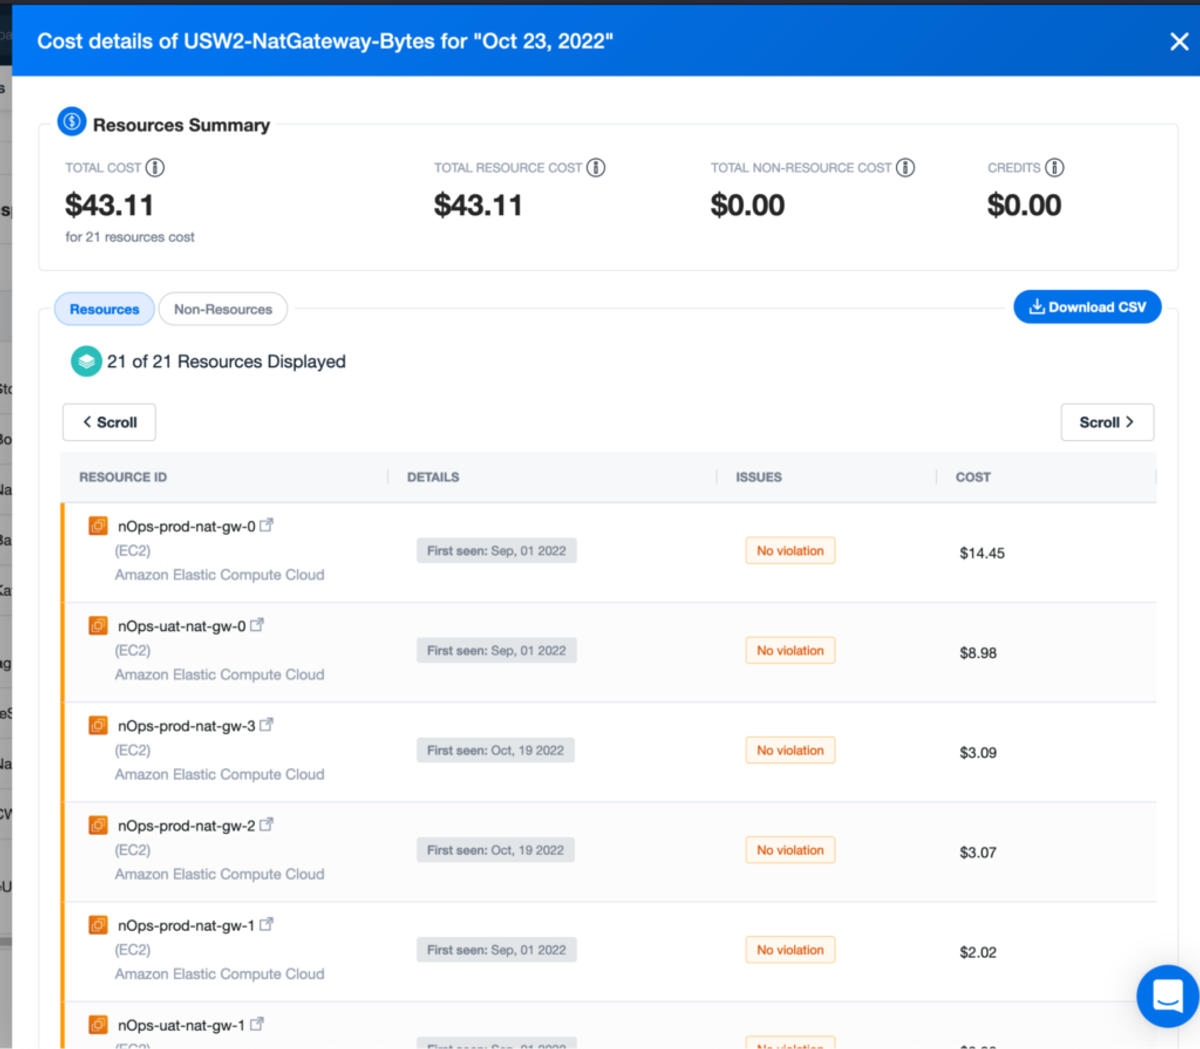Download the CSV file
The width and height of the screenshot is (1200, 1049).
pyautogui.click(x=1087, y=307)
